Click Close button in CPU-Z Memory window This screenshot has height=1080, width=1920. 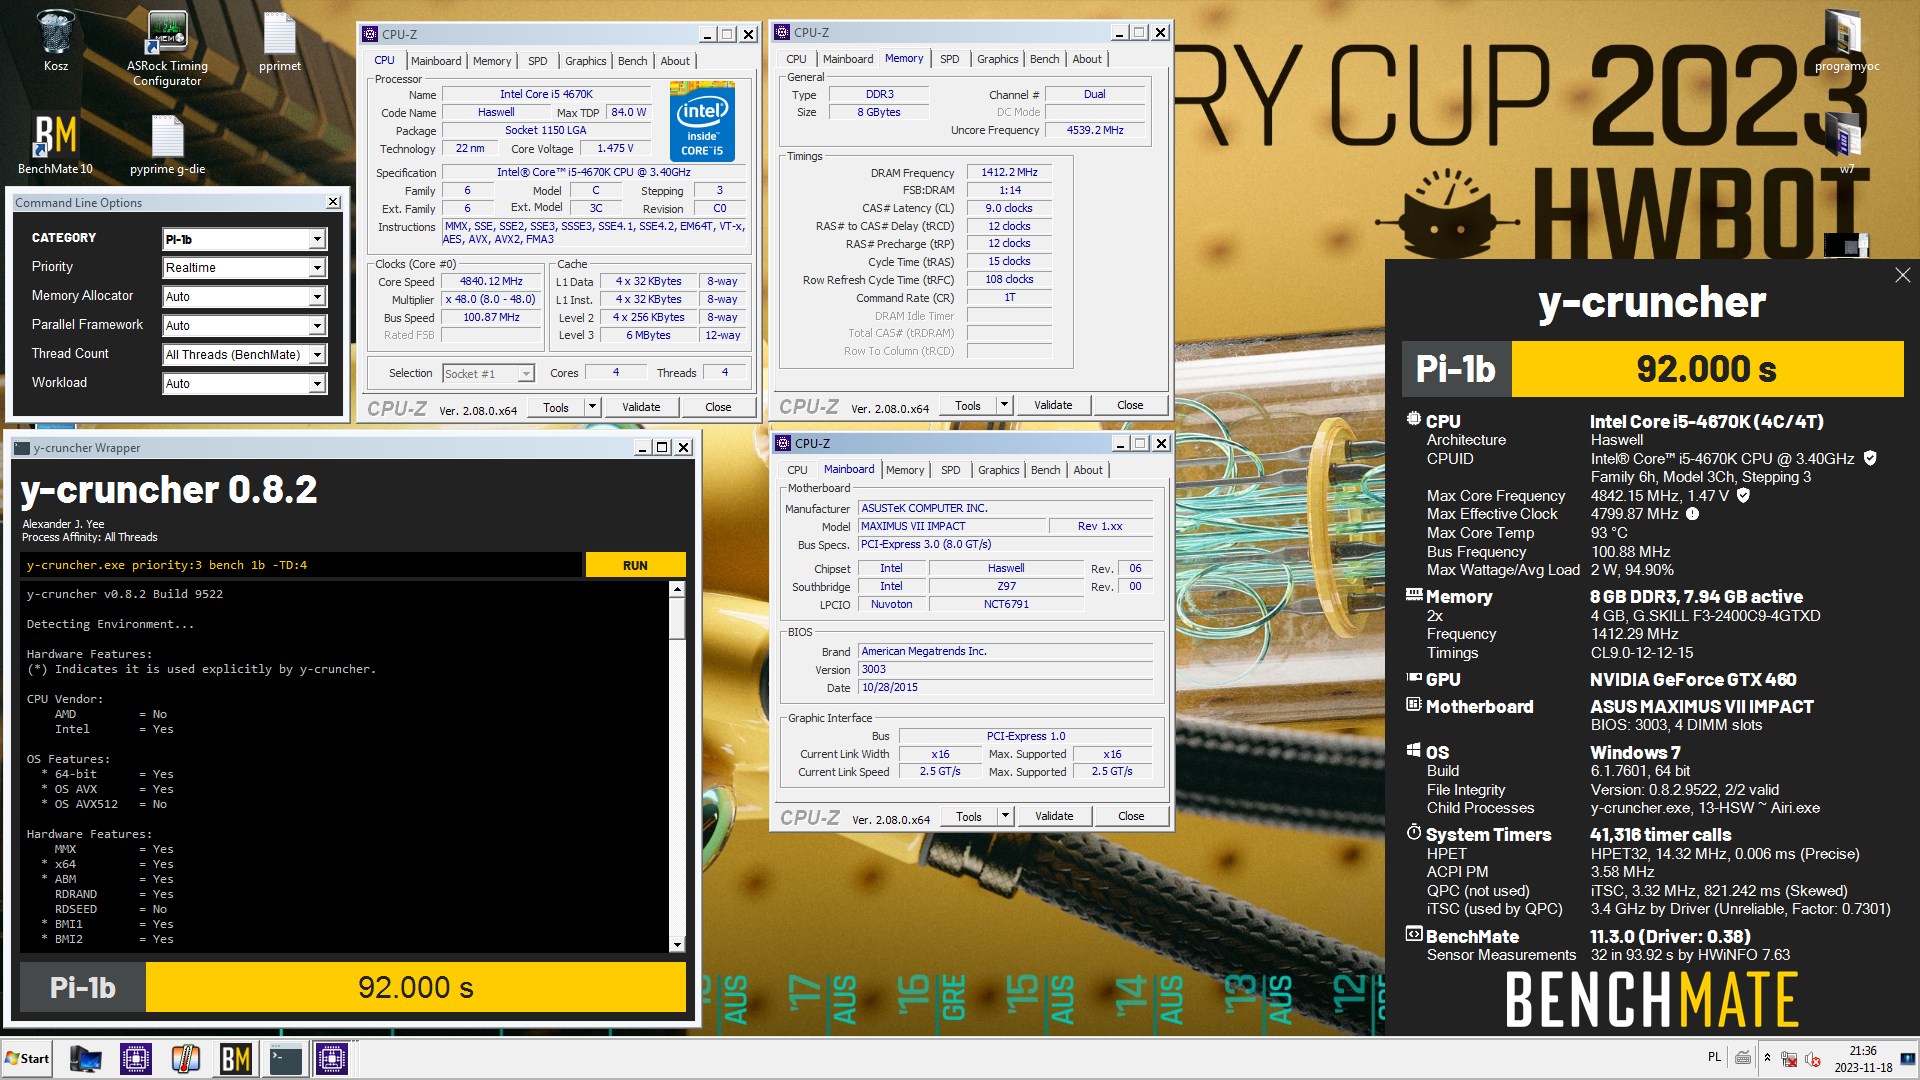(1130, 405)
